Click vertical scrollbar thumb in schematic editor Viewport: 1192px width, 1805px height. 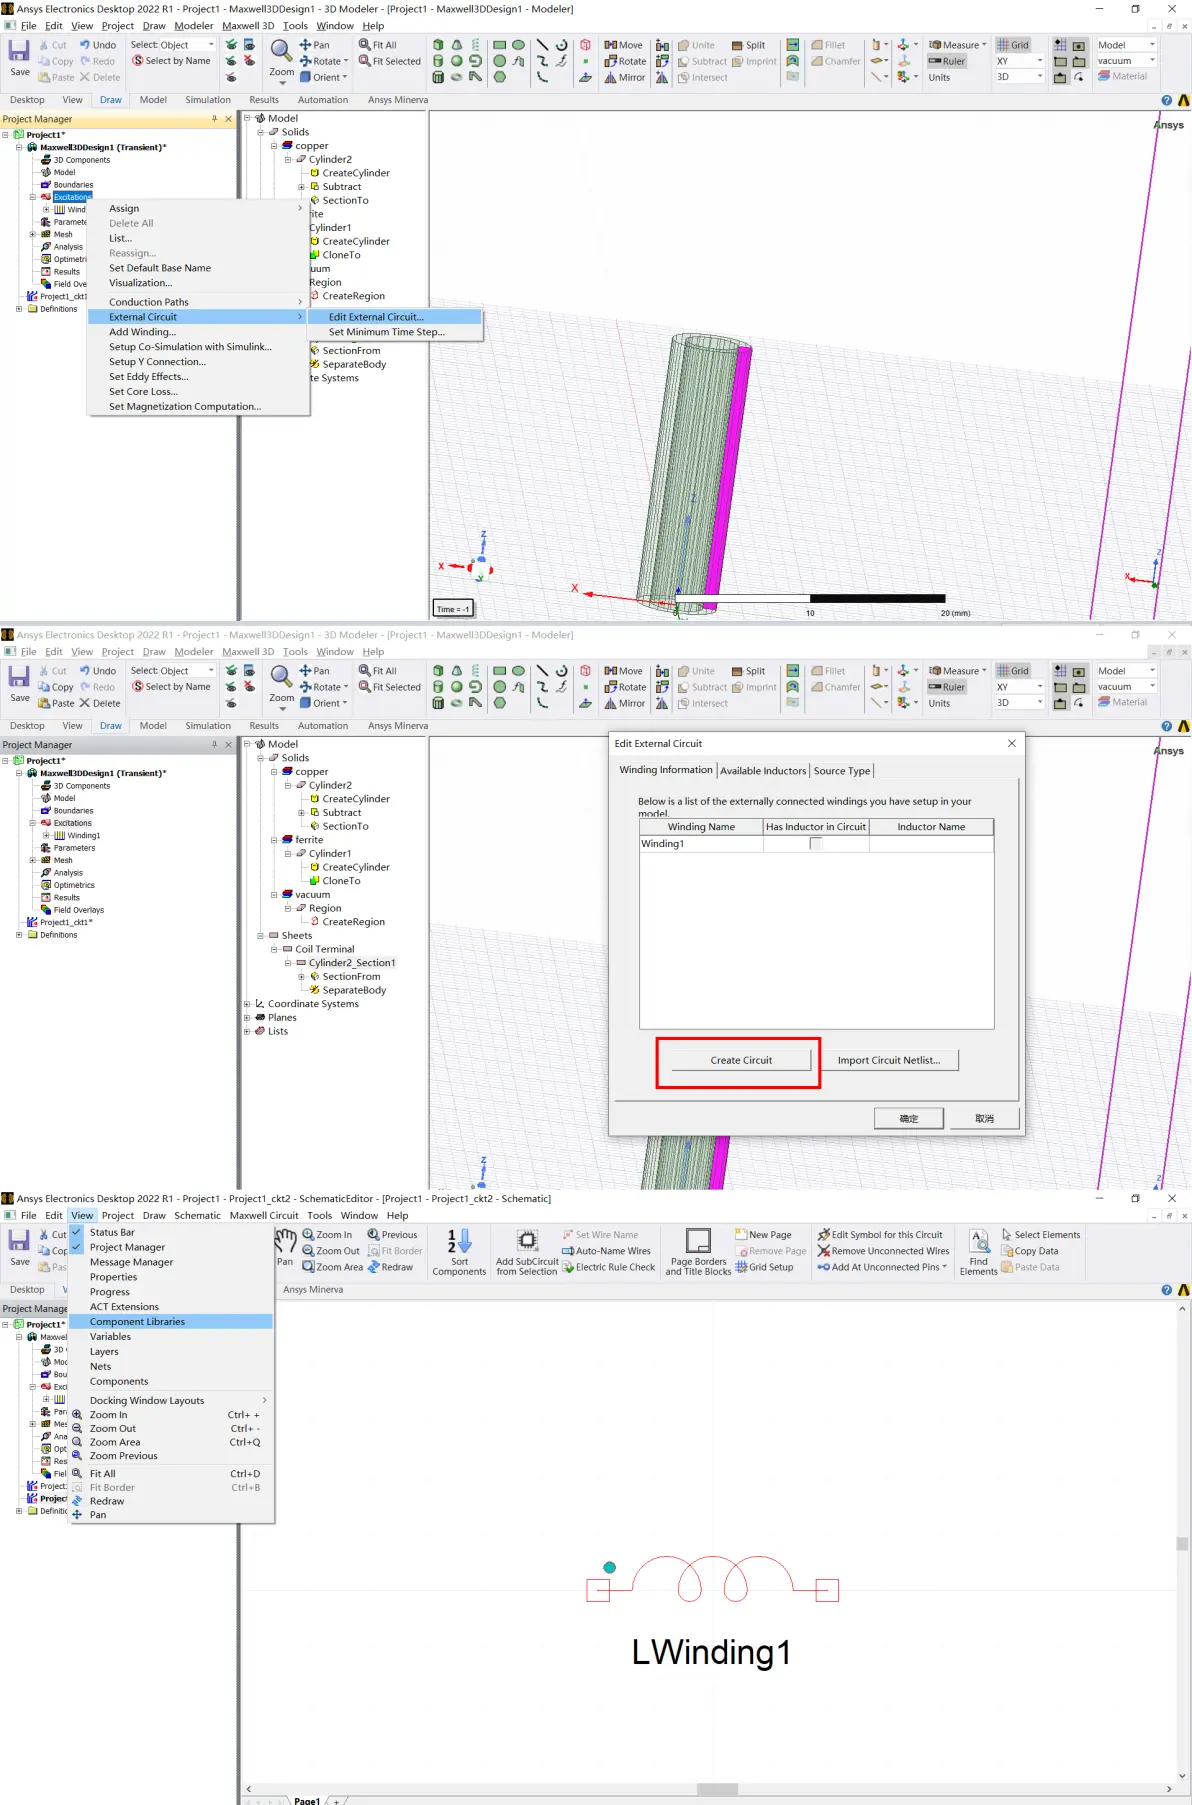click(1182, 1544)
